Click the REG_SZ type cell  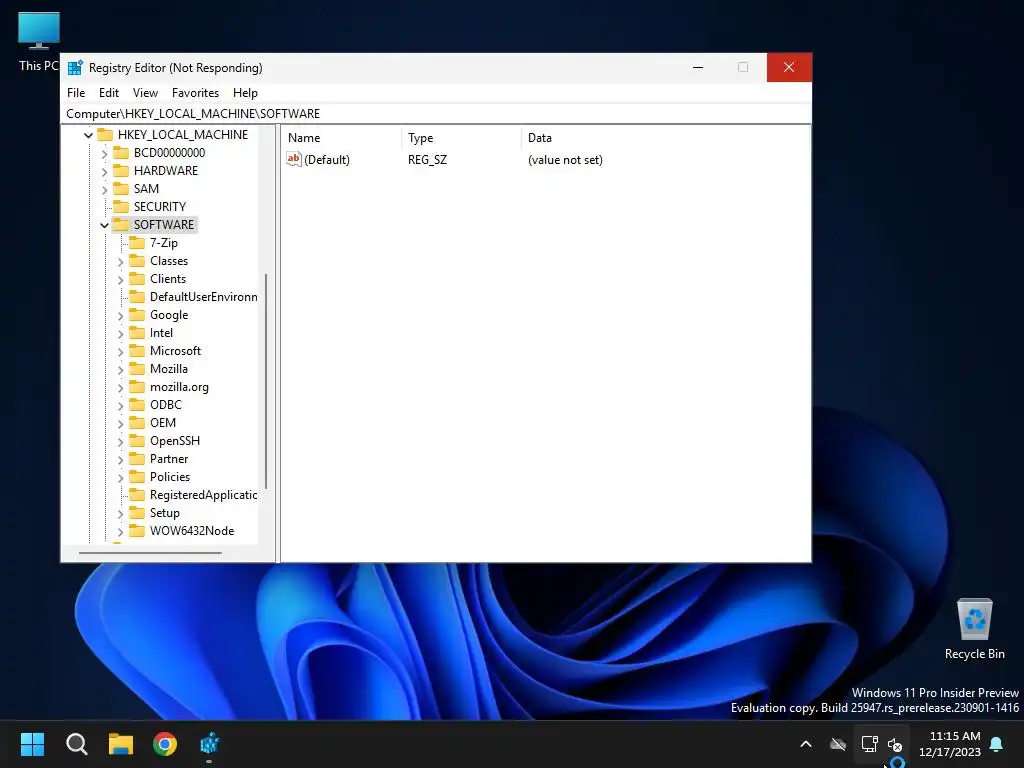point(428,160)
